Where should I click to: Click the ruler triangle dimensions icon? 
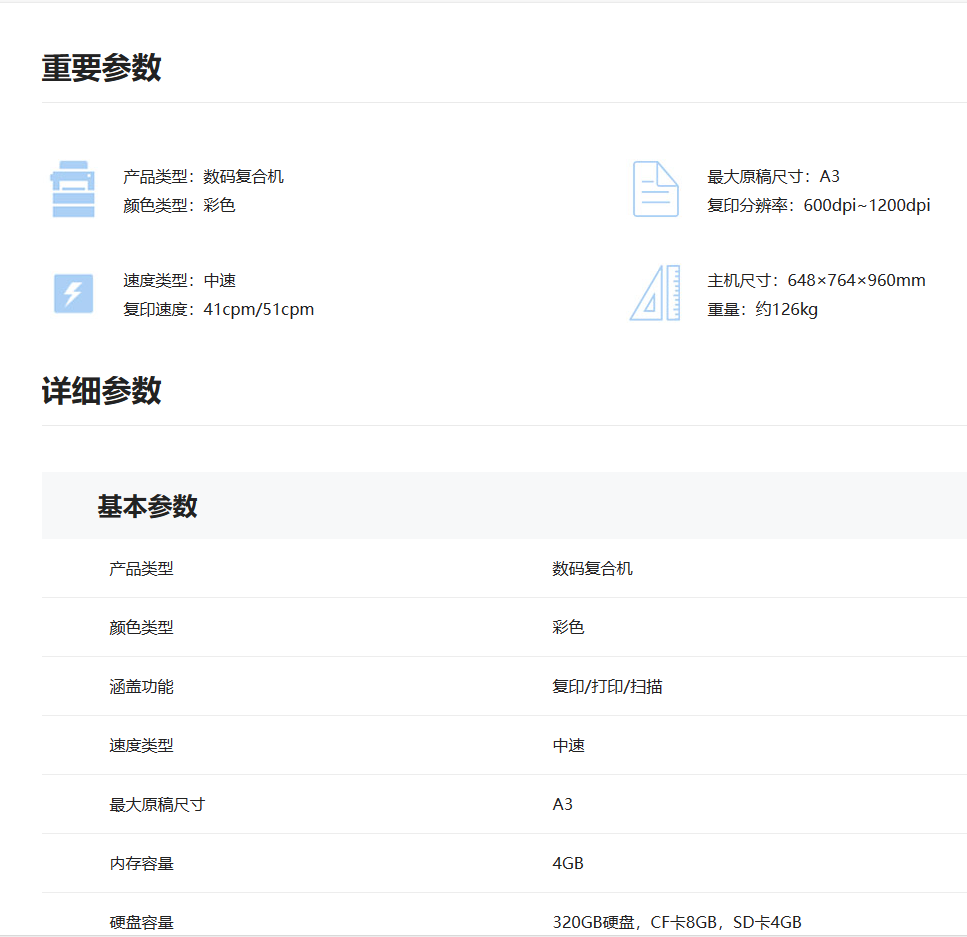[x=655, y=293]
